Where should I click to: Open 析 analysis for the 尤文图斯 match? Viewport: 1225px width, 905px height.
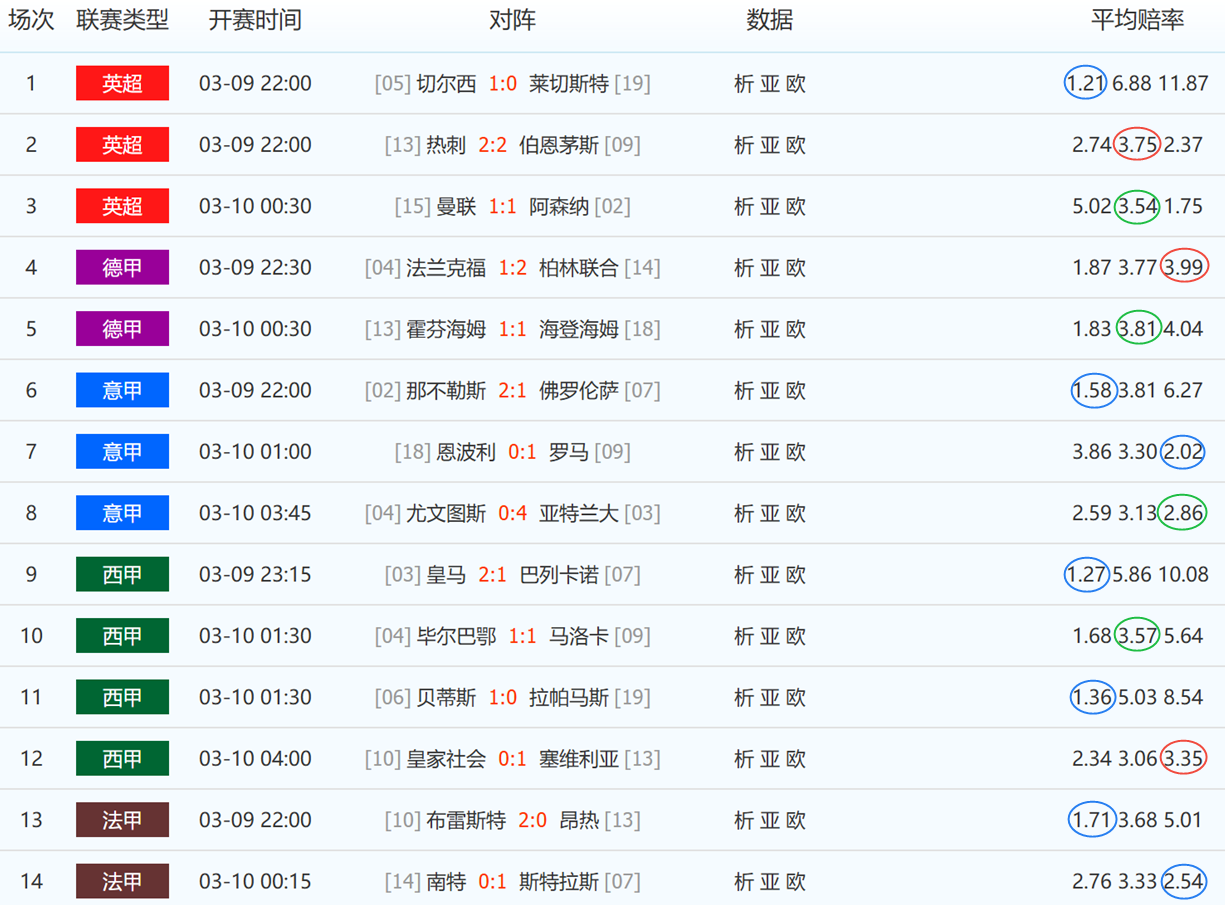pos(743,513)
